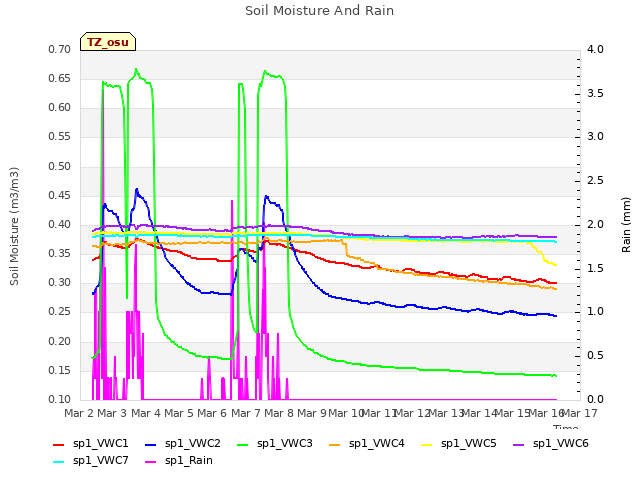Toggle sp1_VWC1 legend entry
The width and height of the screenshot is (640, 480).
pos(91,443)
